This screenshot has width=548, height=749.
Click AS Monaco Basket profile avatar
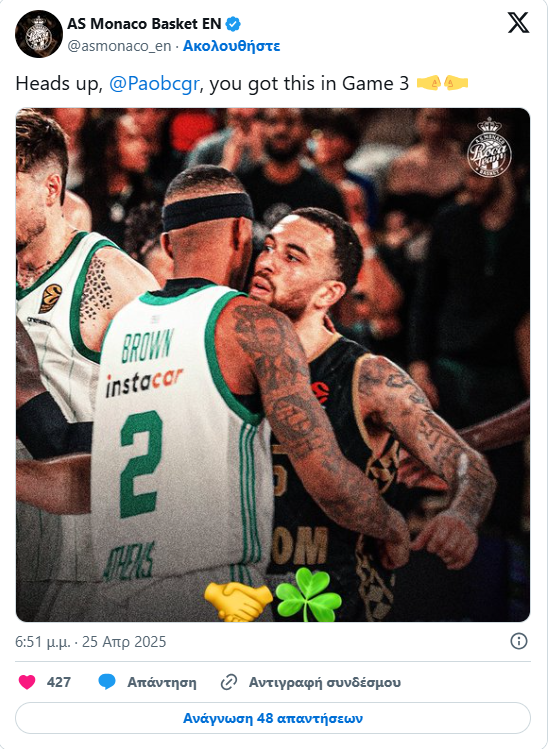tap(39, 34)
